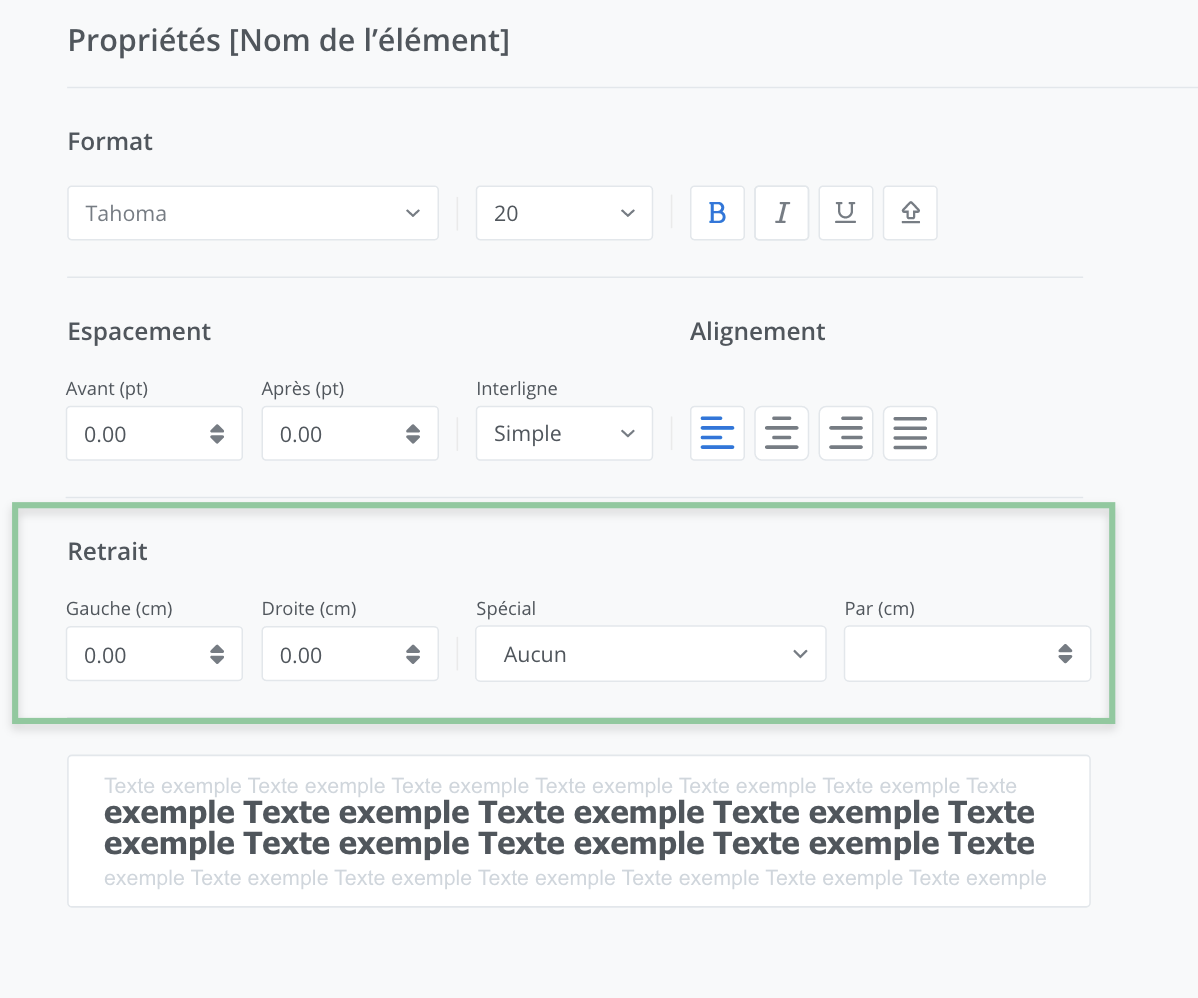Click the Droite (cm) indent stepper arrows
The width and height of the screenshot is (1198, 998).
point(413,654)
